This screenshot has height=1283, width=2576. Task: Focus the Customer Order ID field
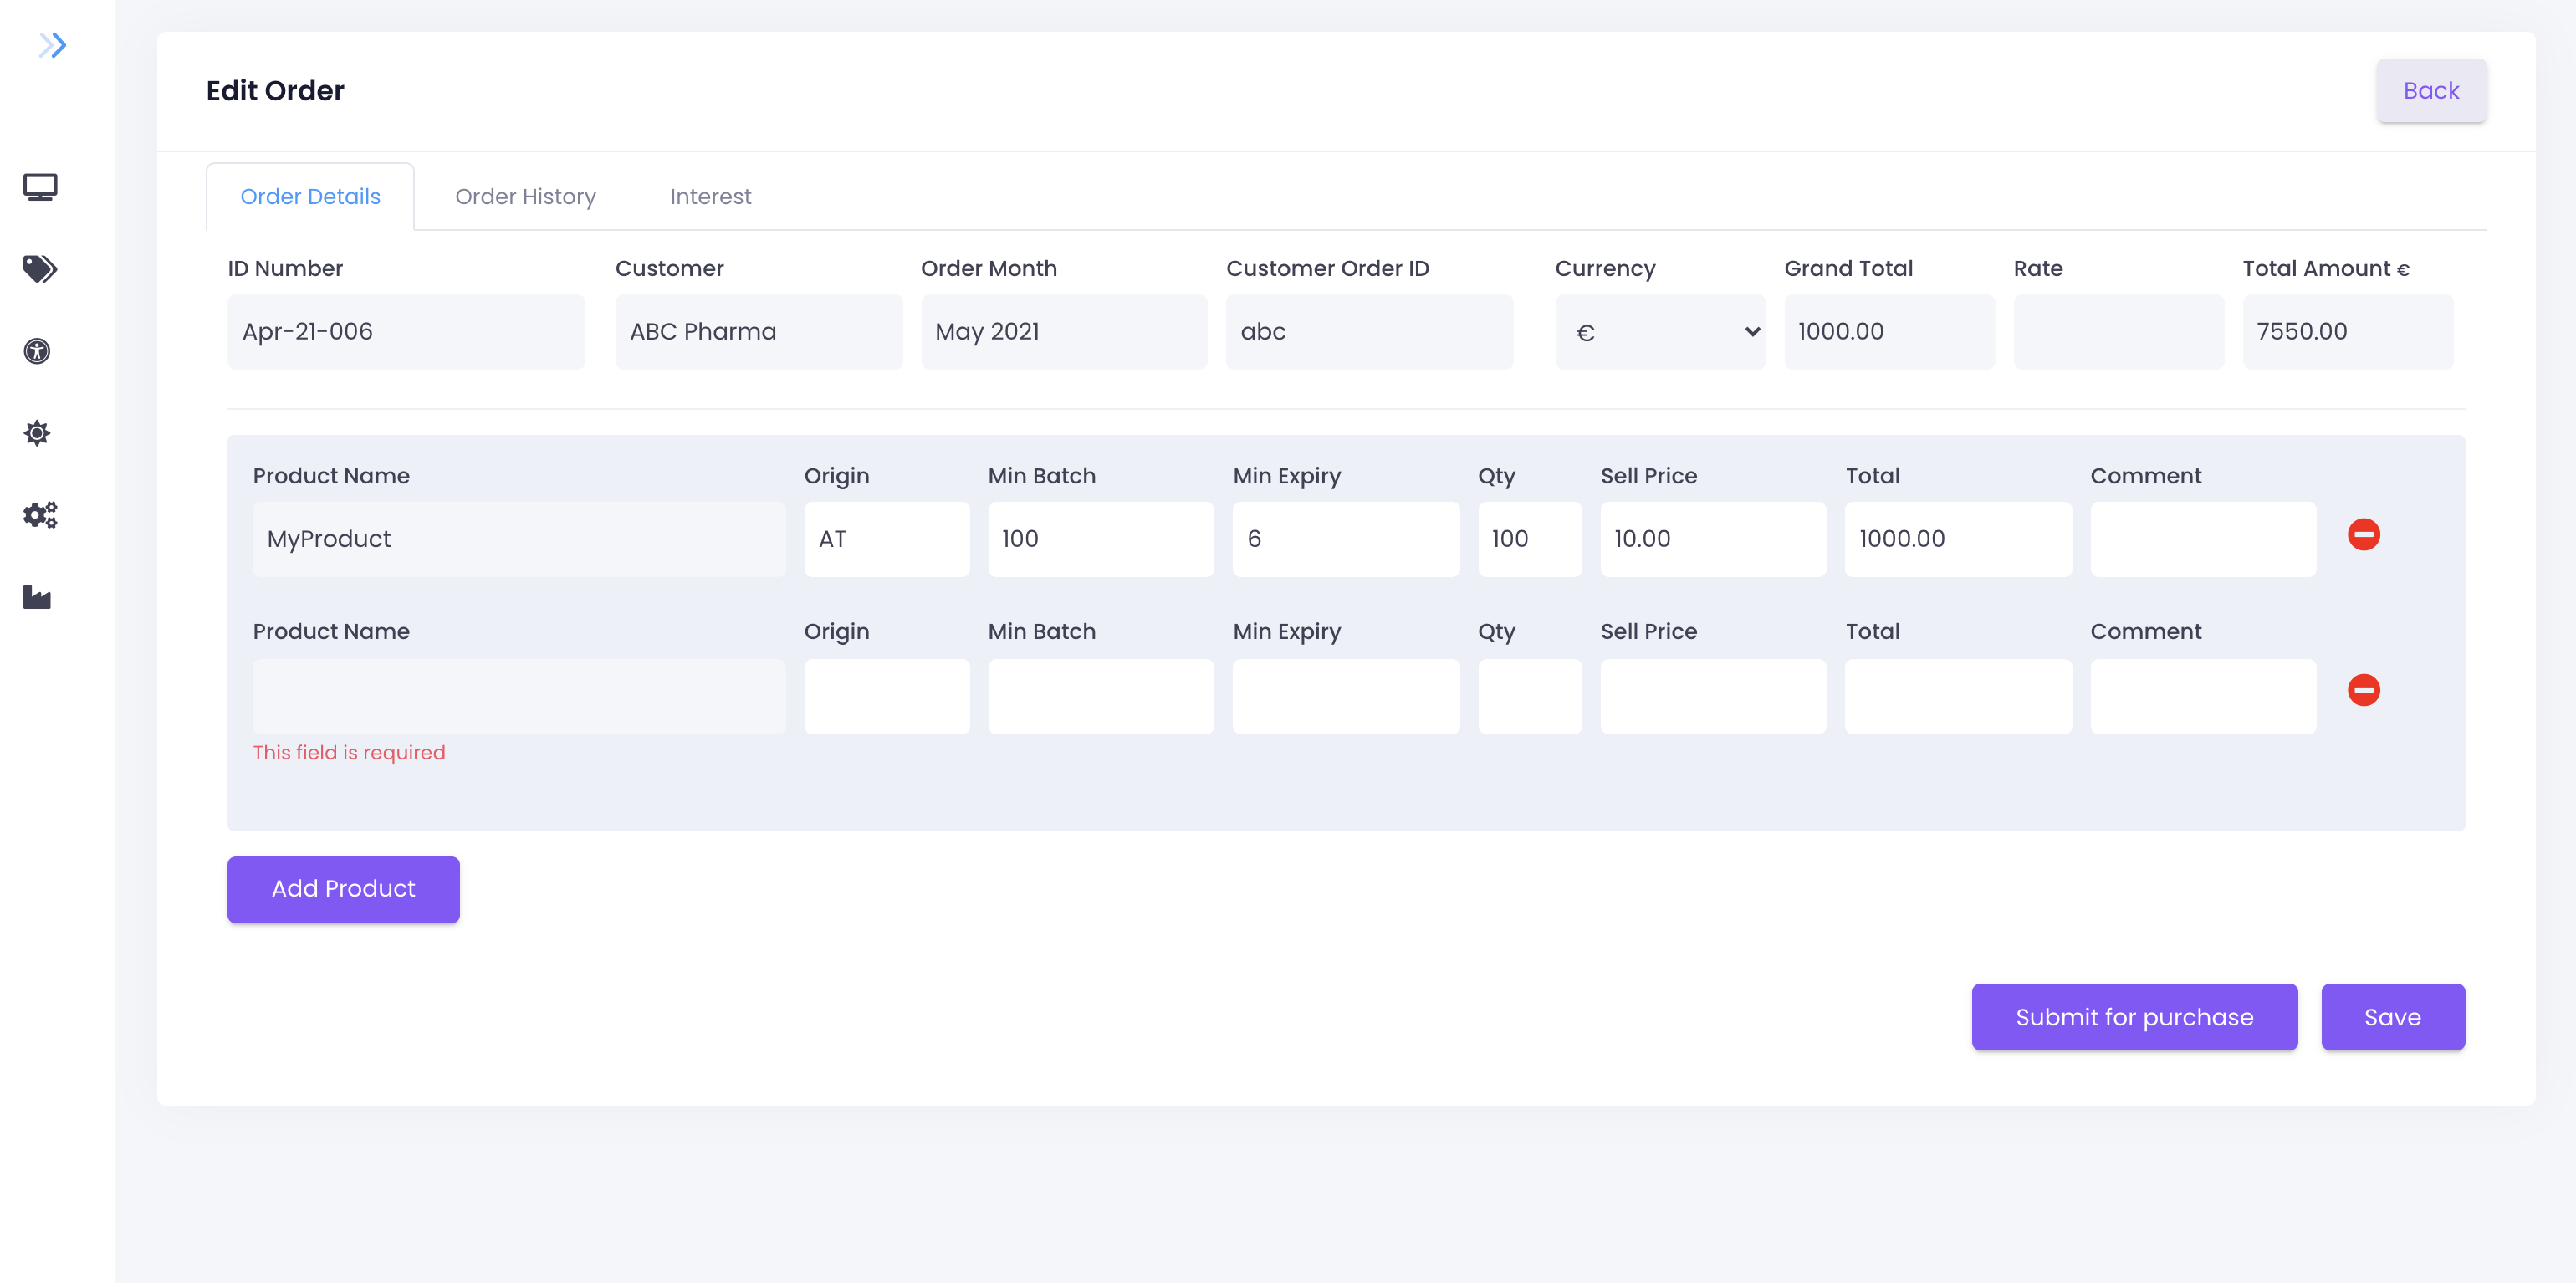click(1368, 332)
